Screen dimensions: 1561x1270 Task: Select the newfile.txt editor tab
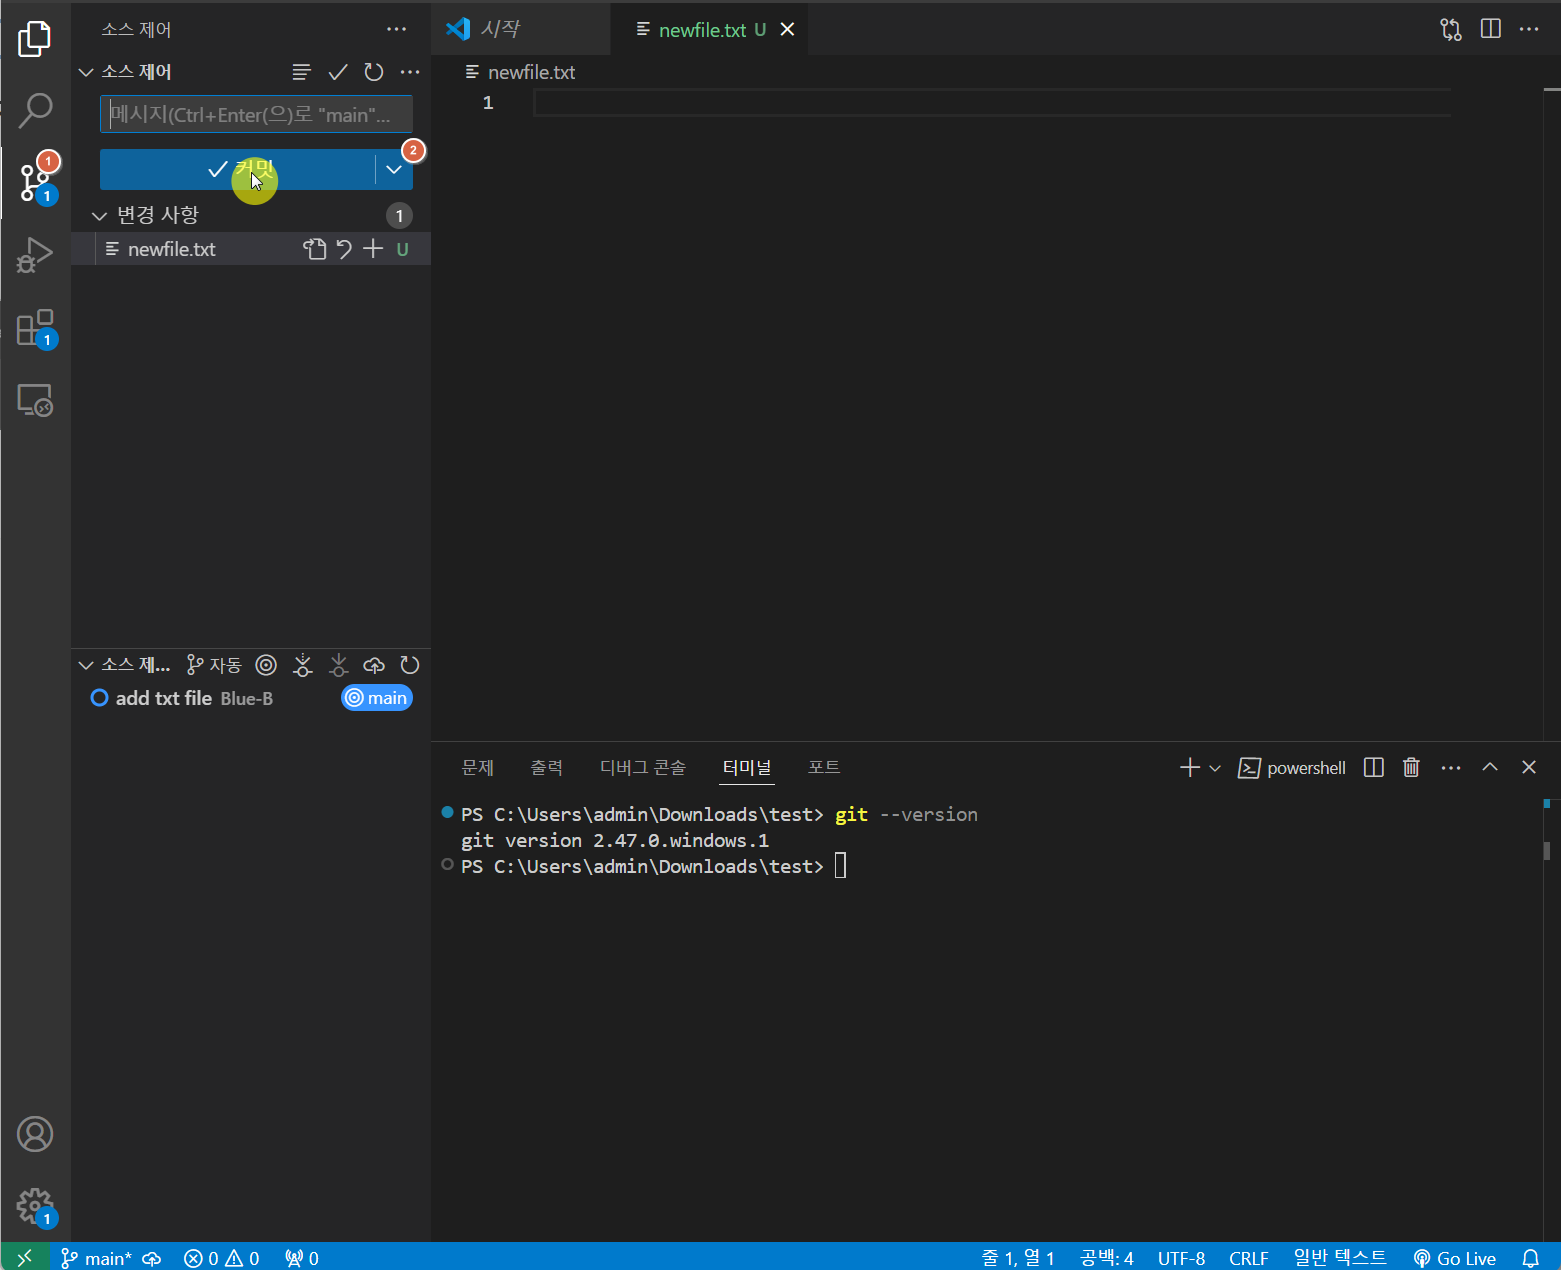click(701, 29)
